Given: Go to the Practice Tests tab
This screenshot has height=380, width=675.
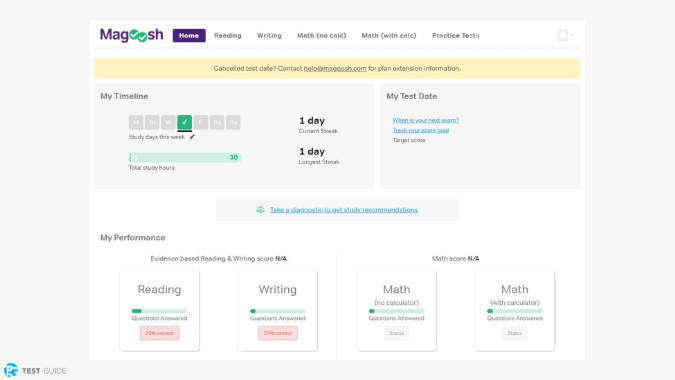Looking at the screenshot, I should pos(455,35).
